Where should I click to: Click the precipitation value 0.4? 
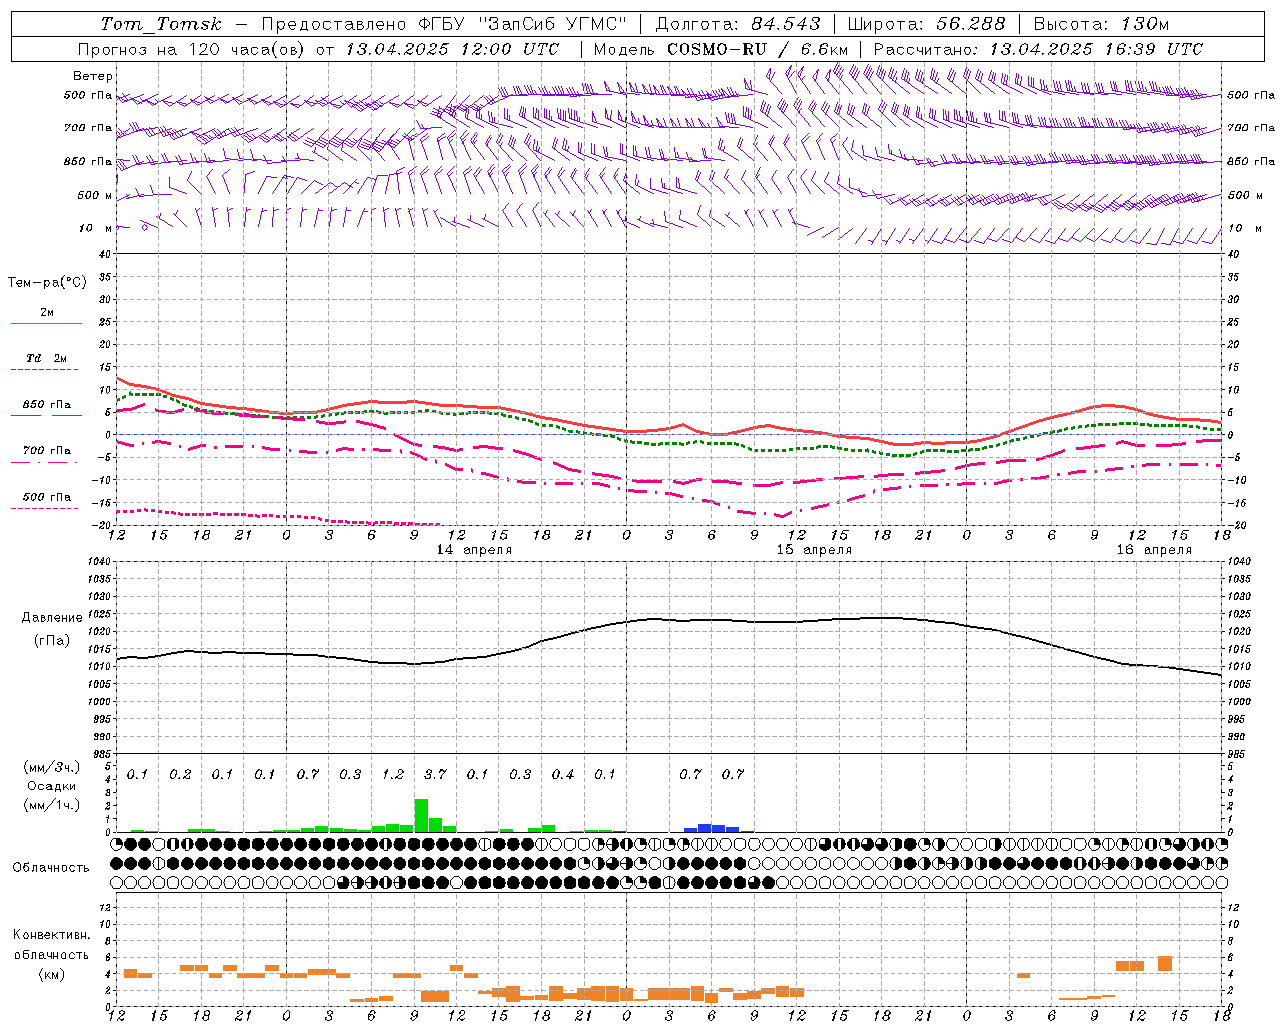coord(563,774)
